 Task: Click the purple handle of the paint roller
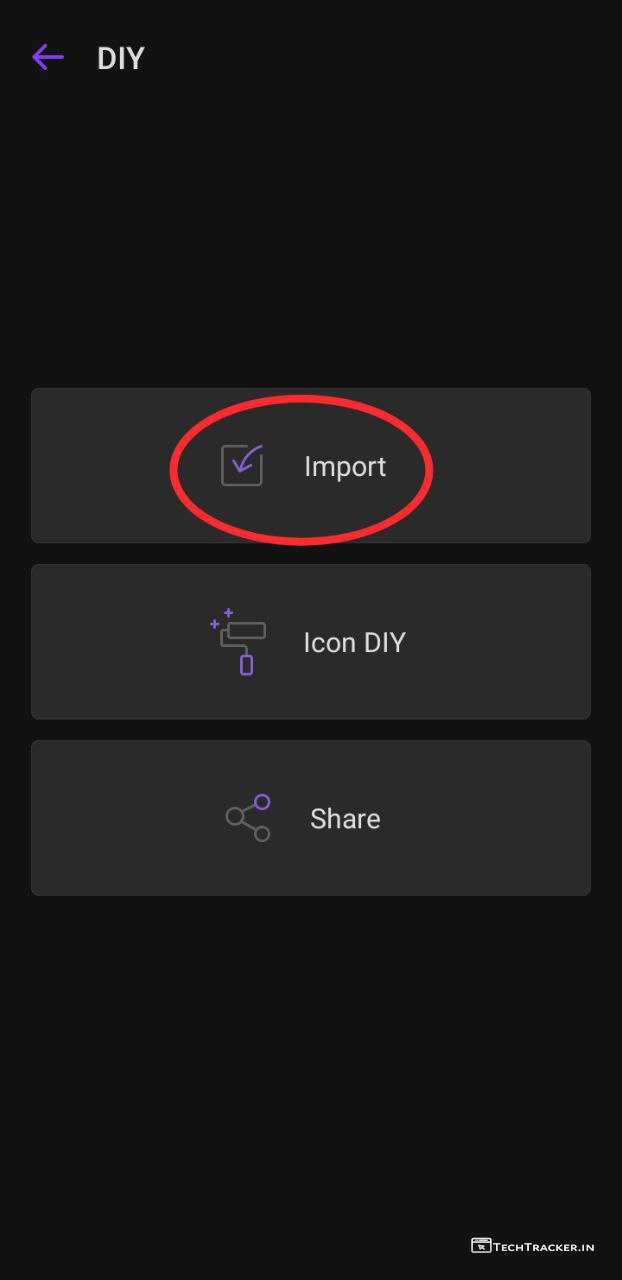tap(246, 664)
